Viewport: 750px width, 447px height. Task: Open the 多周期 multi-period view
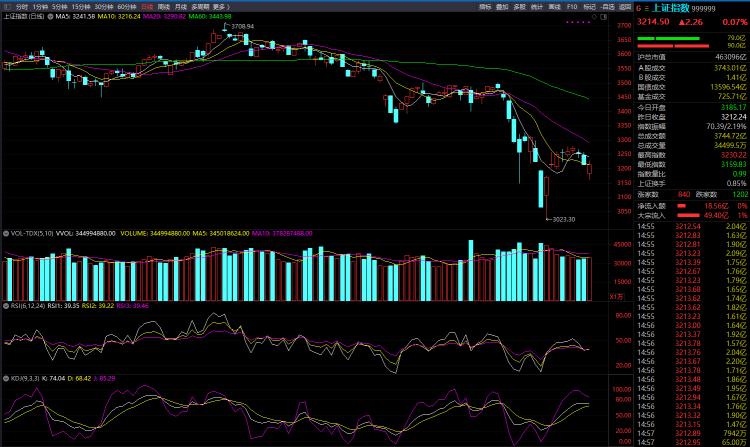tap(200, 7)
